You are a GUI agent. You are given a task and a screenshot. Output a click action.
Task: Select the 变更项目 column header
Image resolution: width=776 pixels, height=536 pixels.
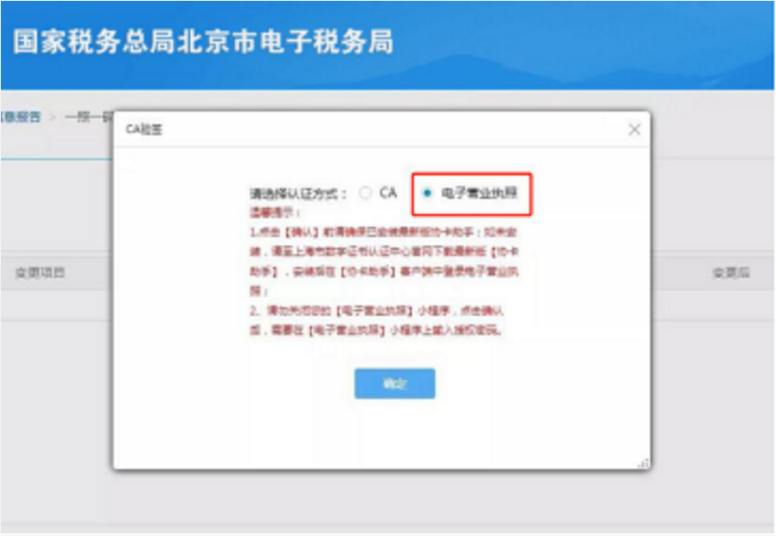40,272
